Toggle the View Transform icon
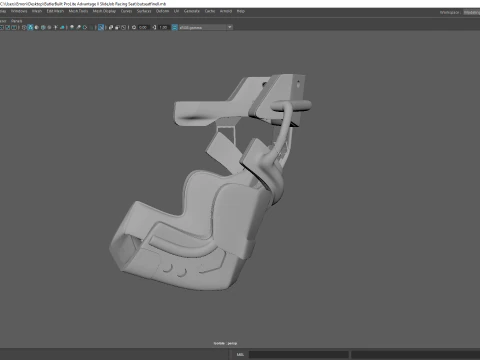This screenshot has width=480, height=360. [174, 27]
